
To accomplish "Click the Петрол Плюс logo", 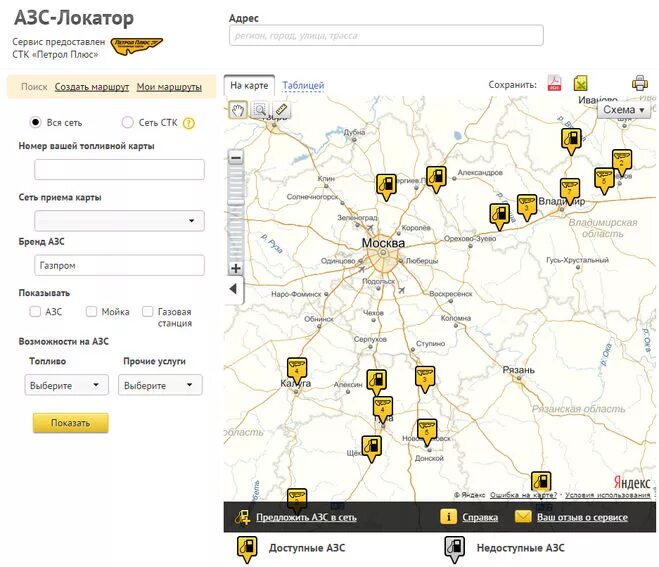I will [136, 46].
